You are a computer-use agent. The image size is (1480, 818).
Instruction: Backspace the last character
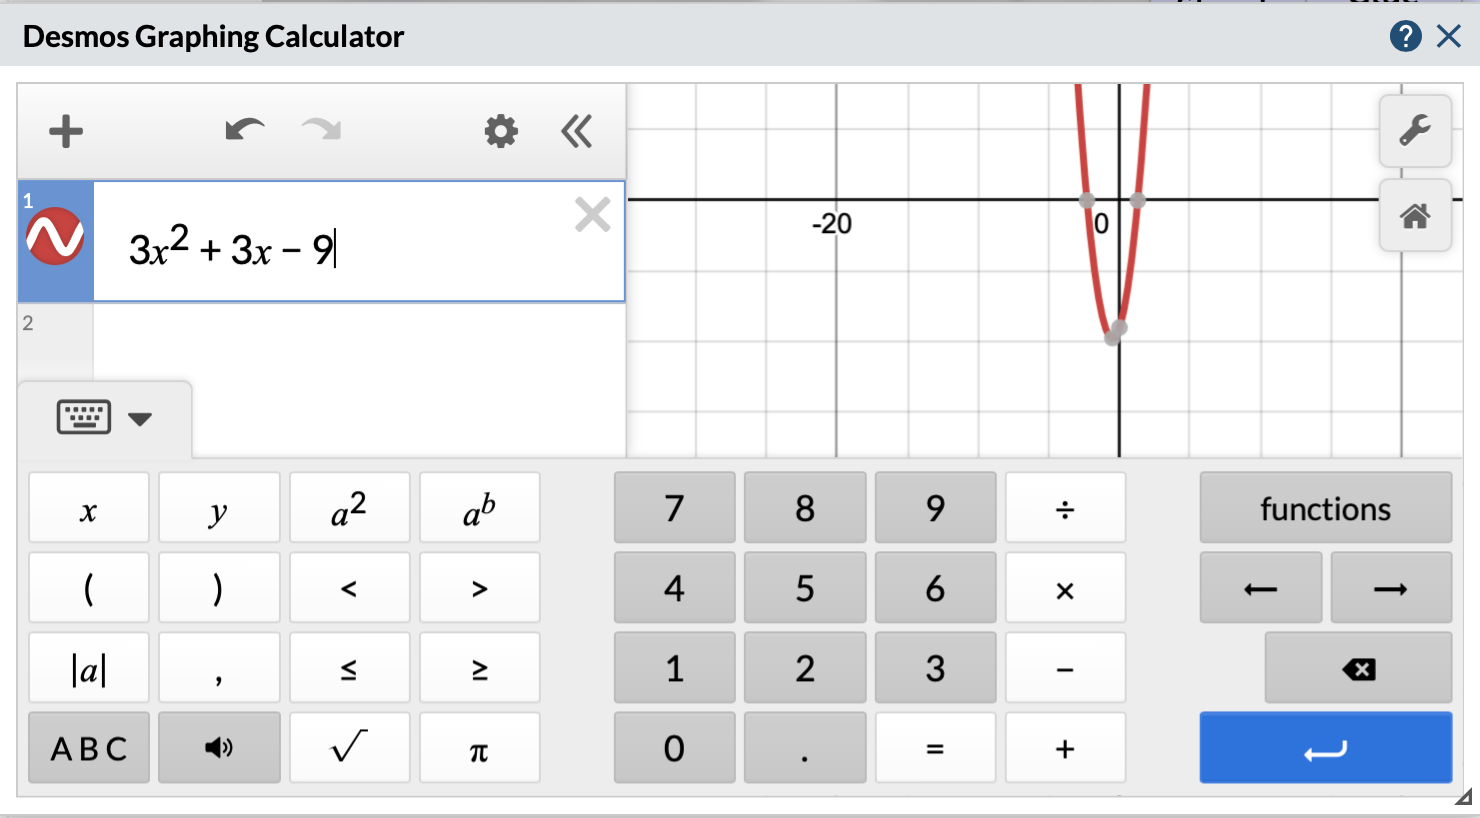tap(1358, 668)
